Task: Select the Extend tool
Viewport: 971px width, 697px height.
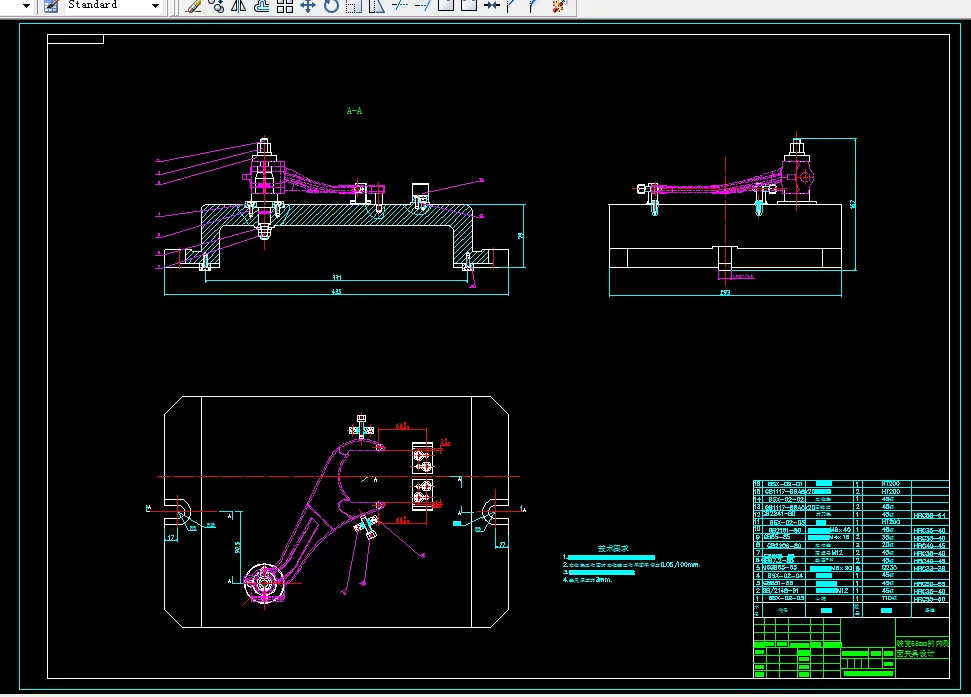Action: (423, 6)
